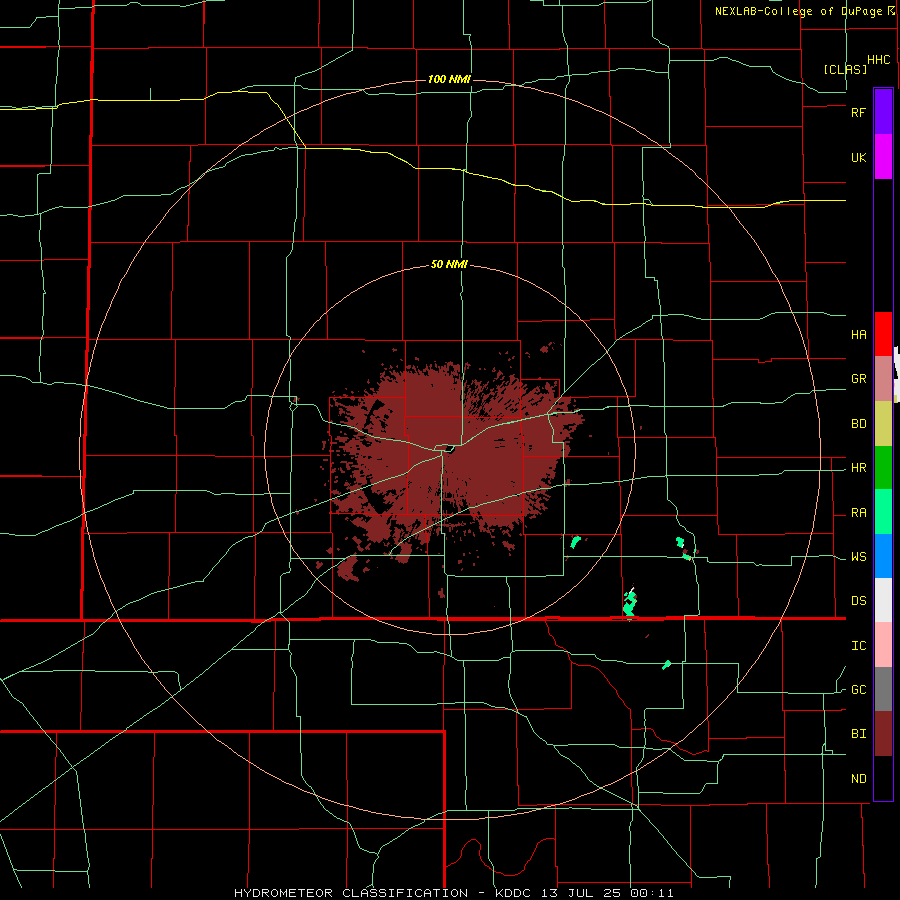This screenshot has width=900, height=900.
Task: Click the RF purple legend swatch
Action: coord(883,112)
